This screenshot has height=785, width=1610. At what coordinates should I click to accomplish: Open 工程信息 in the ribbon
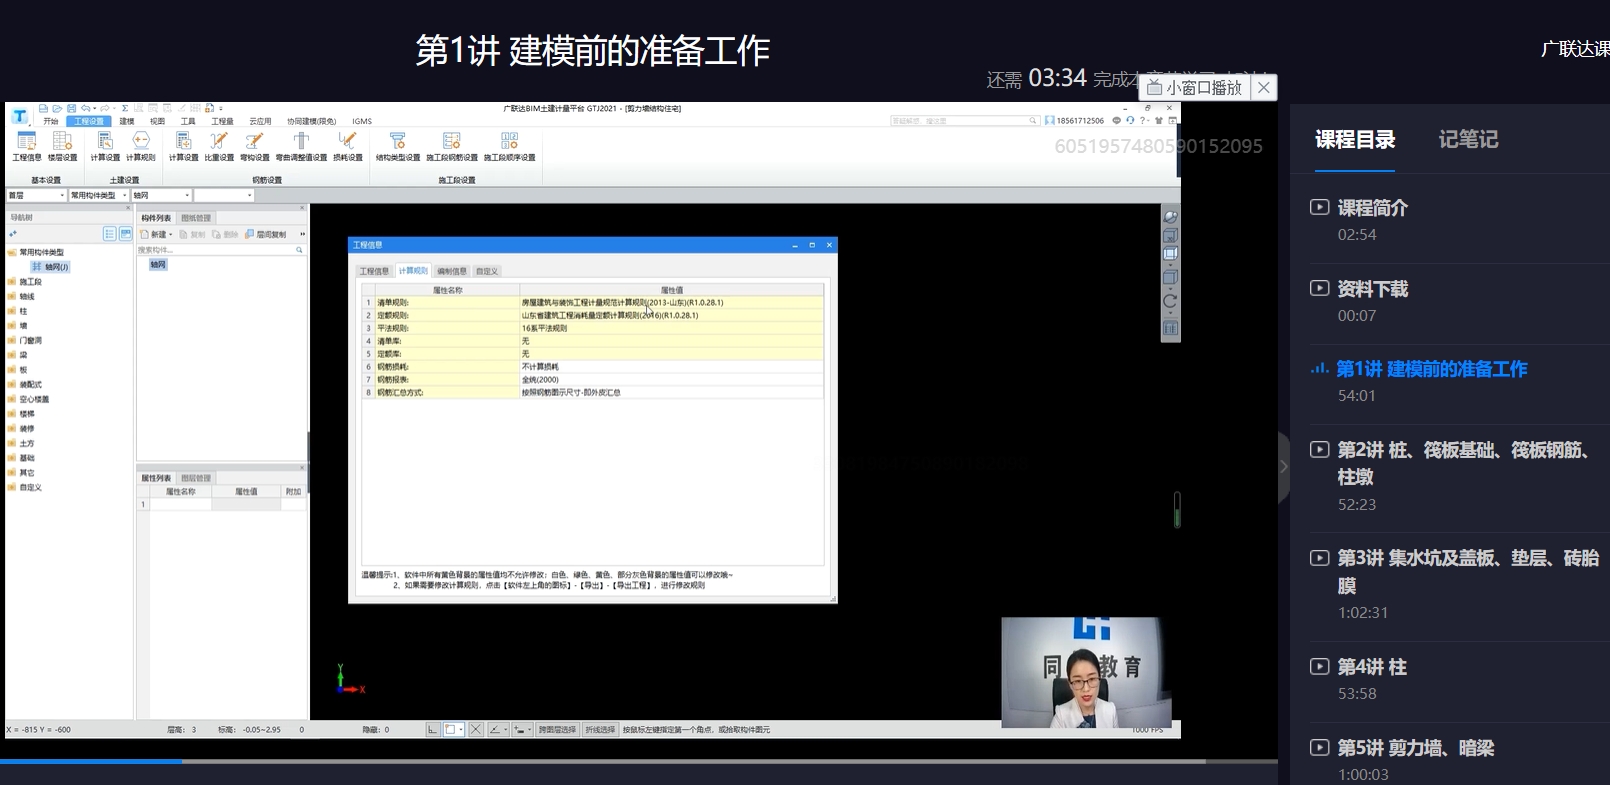tap(26, 146)
